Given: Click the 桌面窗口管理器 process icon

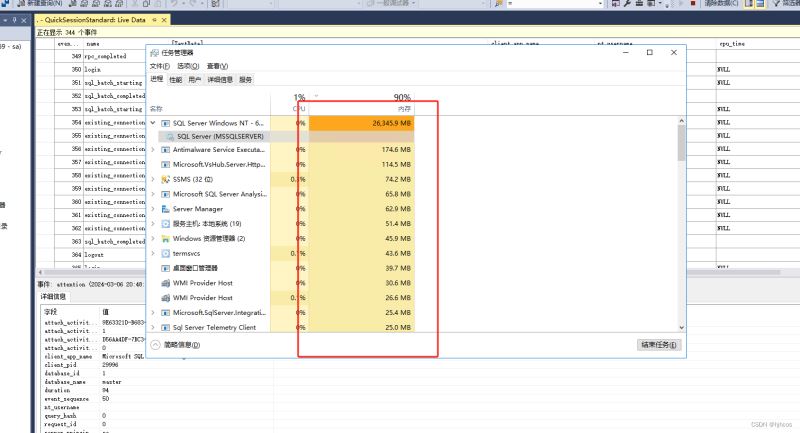Looking at the screenshot, I should [165, 268].
